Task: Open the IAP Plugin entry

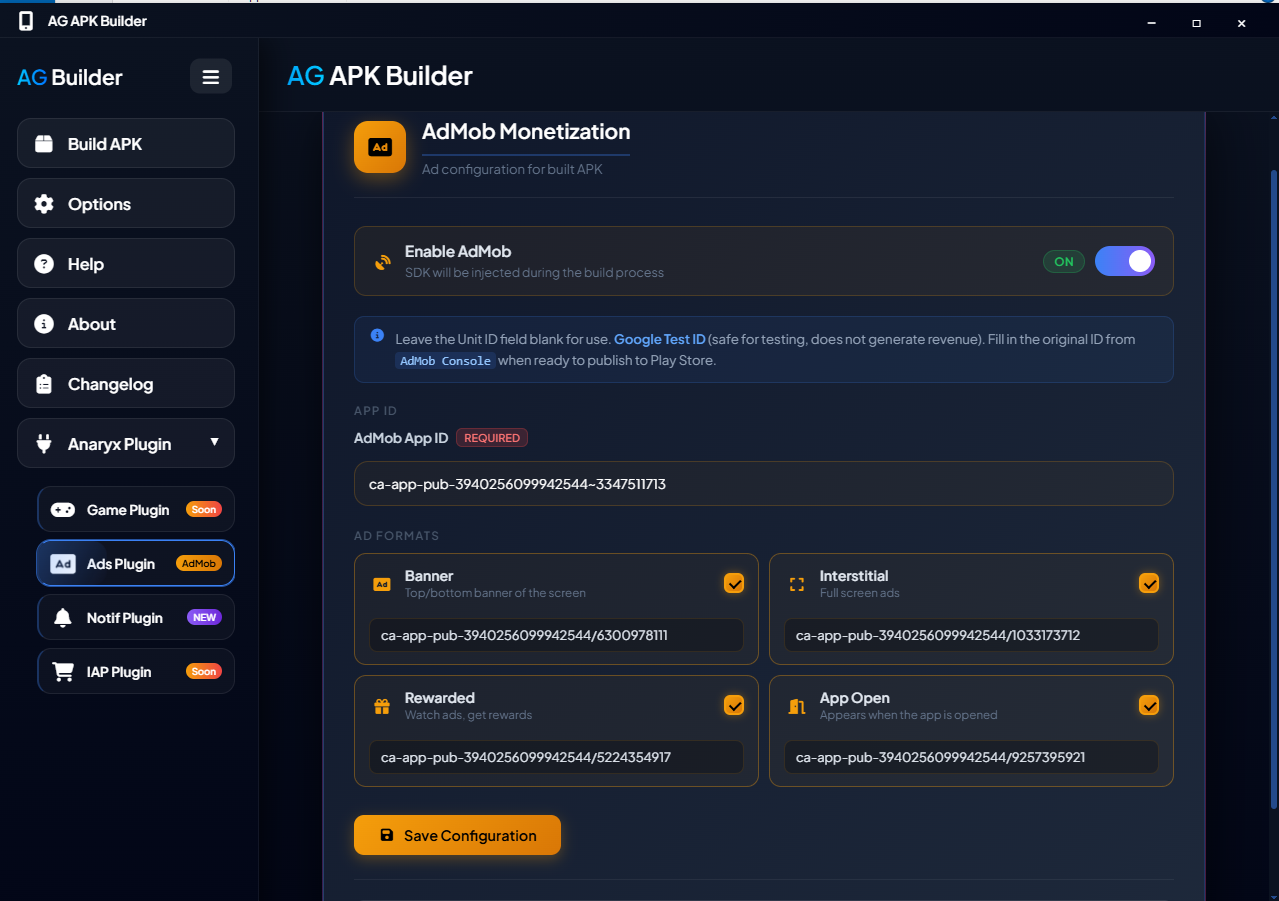Action: click(136, 672)
